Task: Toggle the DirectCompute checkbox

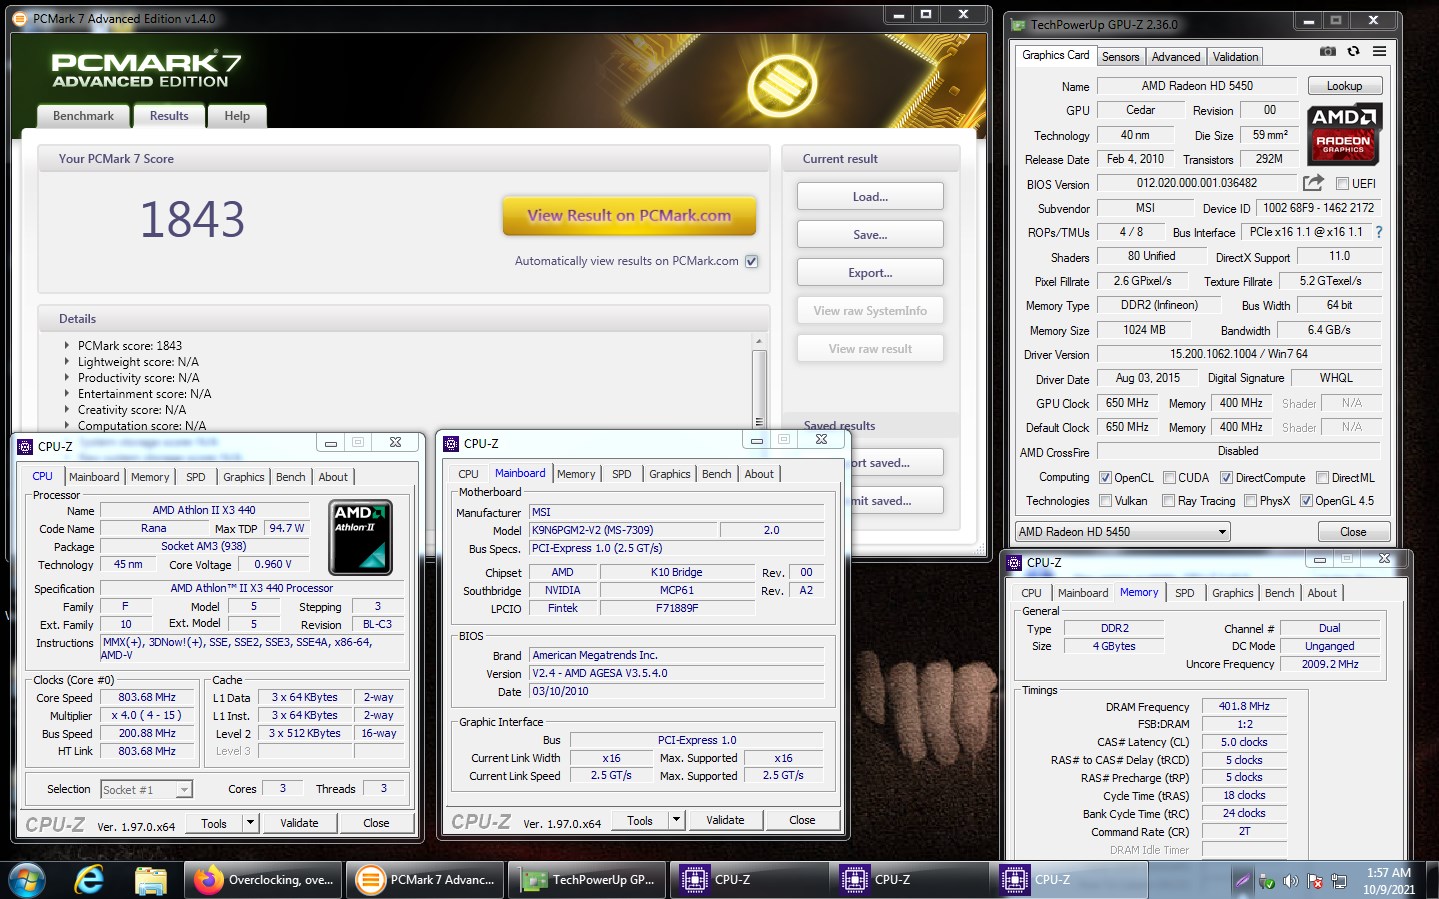Action: tap(1226, 478)
